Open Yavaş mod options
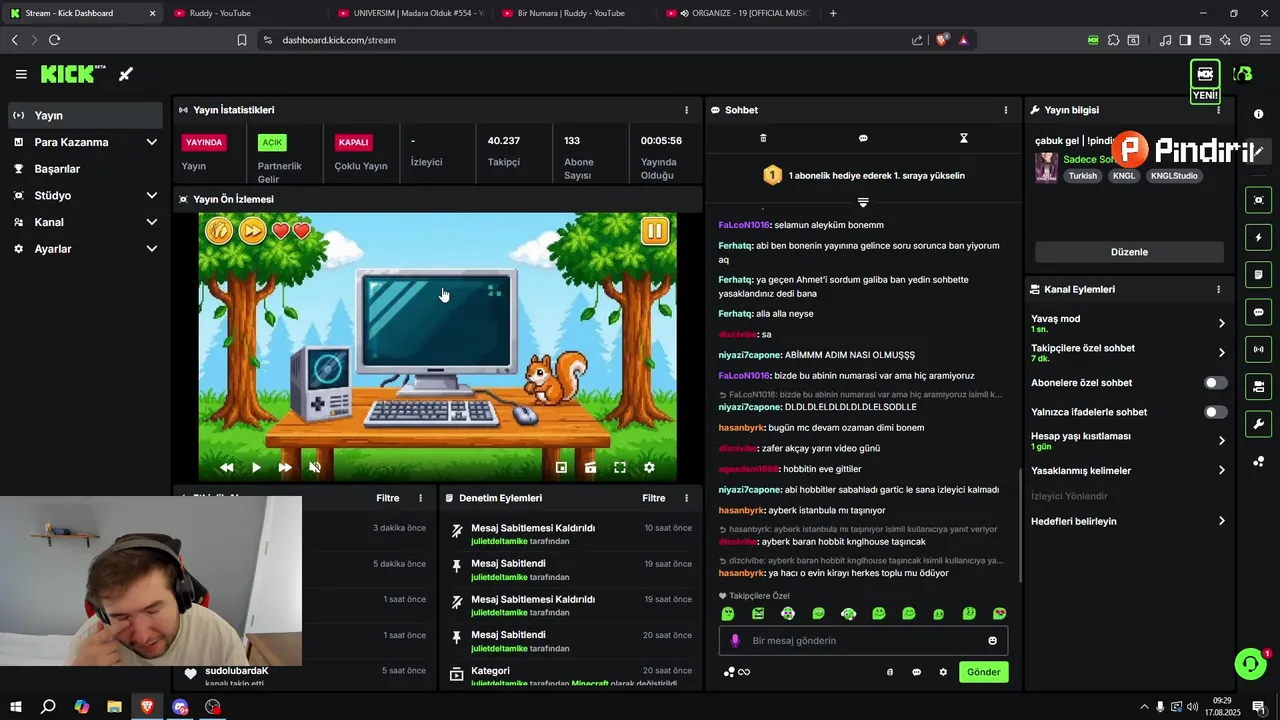 tap(1128, 323)
